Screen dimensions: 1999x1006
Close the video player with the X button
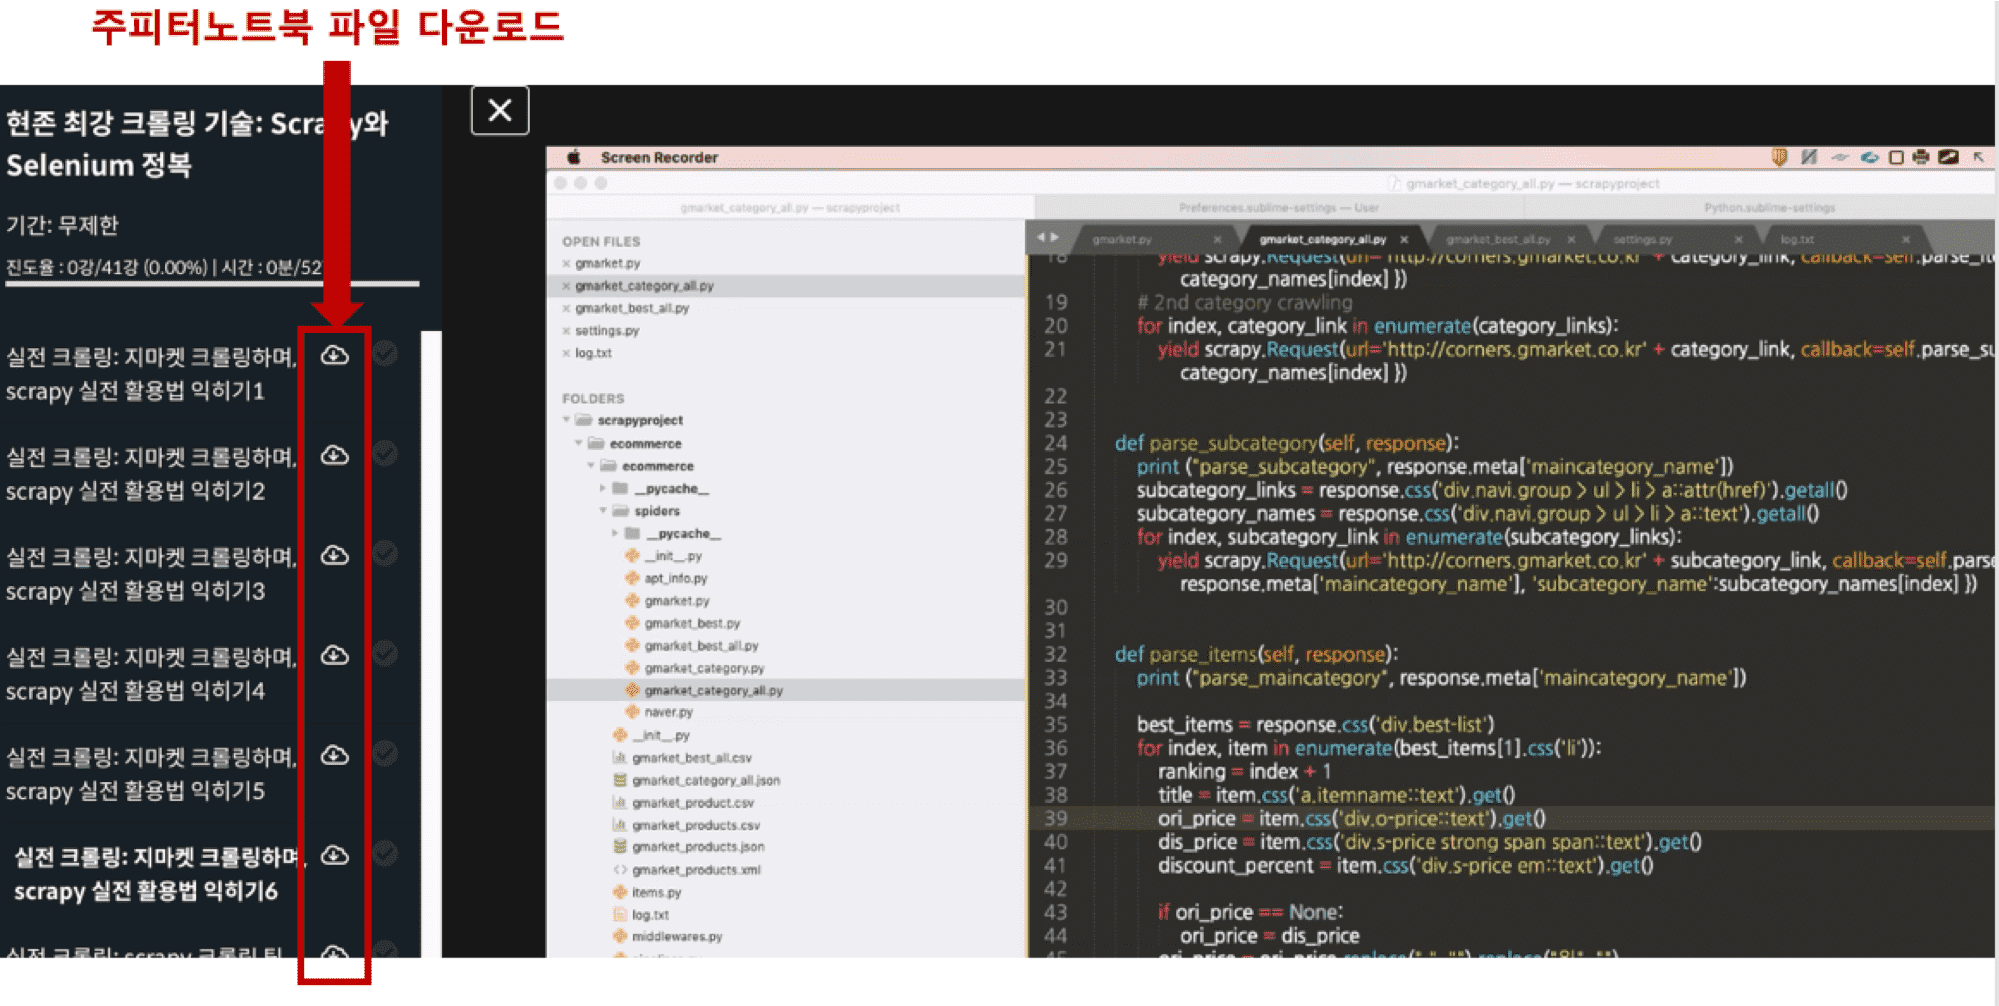pos(500,110)
